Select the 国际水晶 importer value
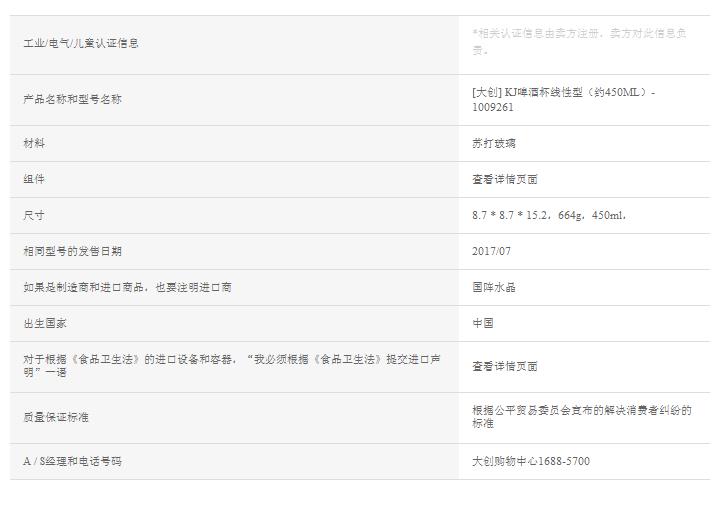721x514 pixels. point(494,287)
